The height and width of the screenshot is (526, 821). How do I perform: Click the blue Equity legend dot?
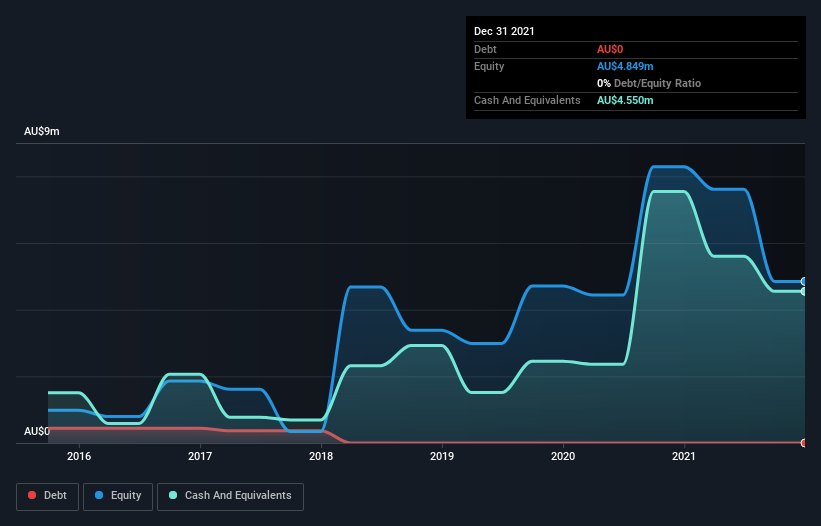tap(99, 495)
